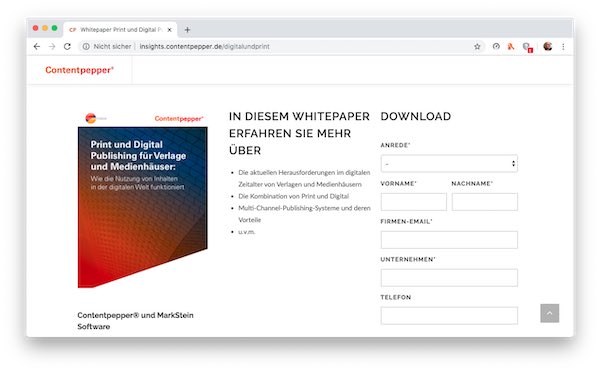Click the 'Die Kombination von Print und Digital' bullet
Screen dimensions: 600x372
pos(293,196)
